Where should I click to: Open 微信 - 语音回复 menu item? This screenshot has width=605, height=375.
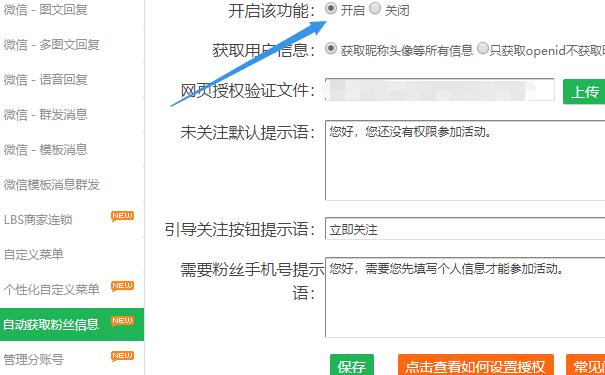pyautogui.click(x=46, y=79)
